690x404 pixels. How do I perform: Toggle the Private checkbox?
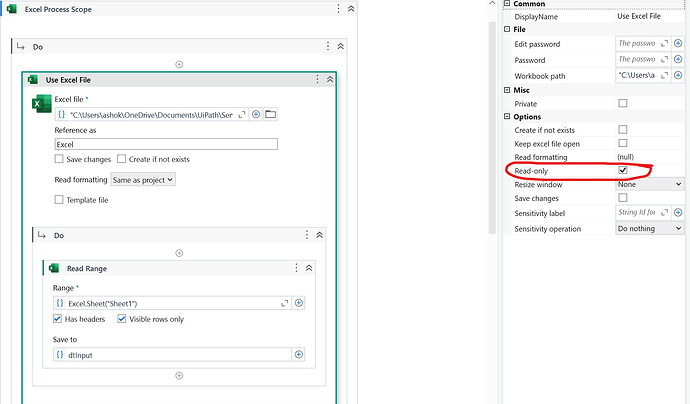(x=623, y=103)
